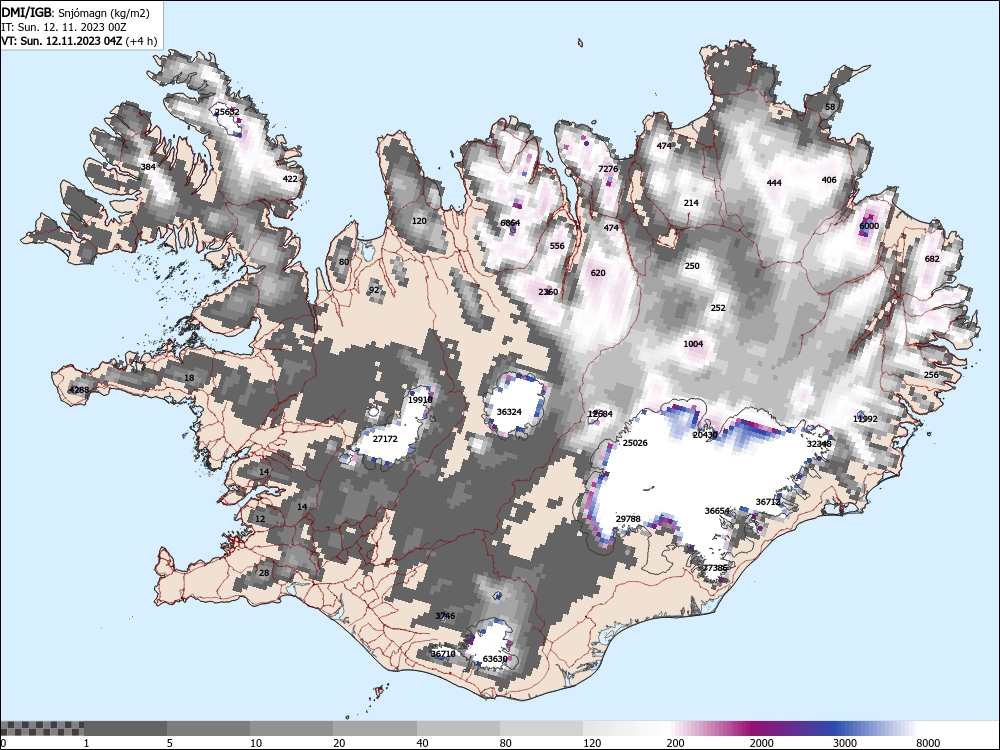Click the map value 252

[x=717, y=307]
